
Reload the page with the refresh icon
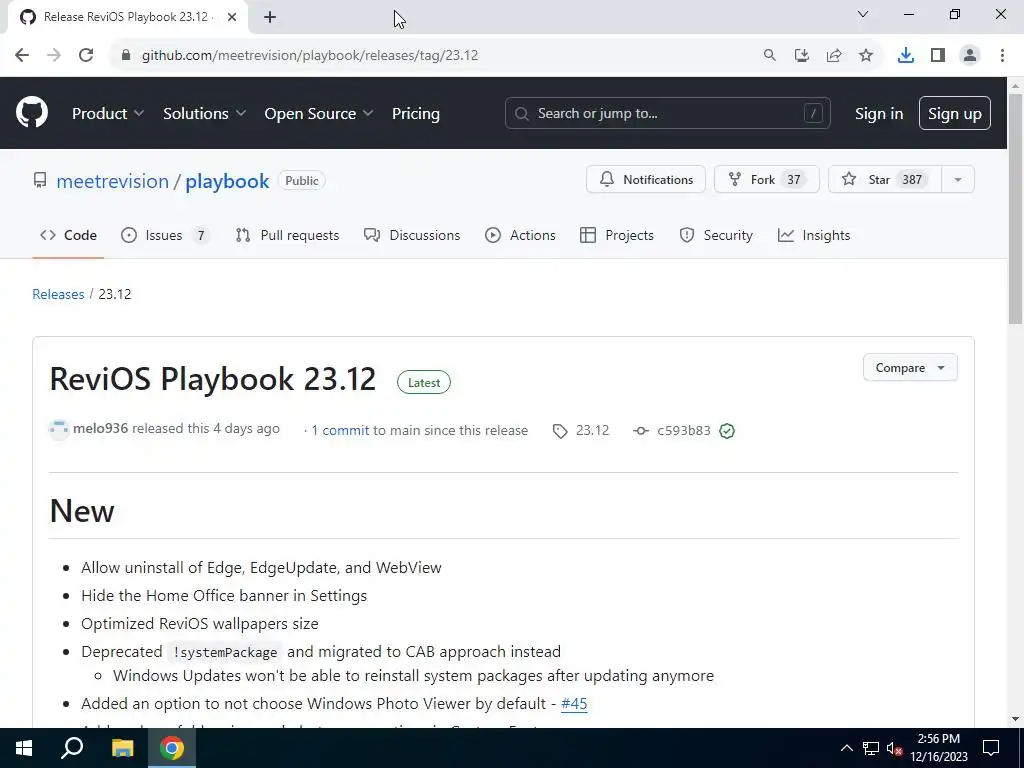[x=86, y=56]
